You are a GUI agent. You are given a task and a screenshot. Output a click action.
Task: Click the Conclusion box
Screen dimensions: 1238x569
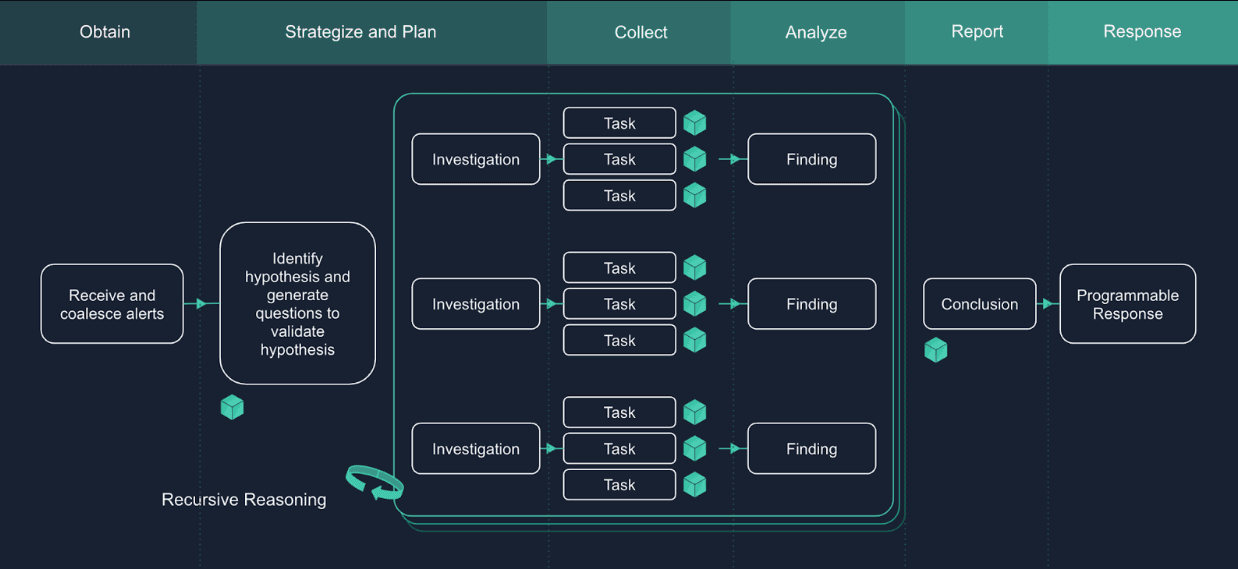click(980, 304)
